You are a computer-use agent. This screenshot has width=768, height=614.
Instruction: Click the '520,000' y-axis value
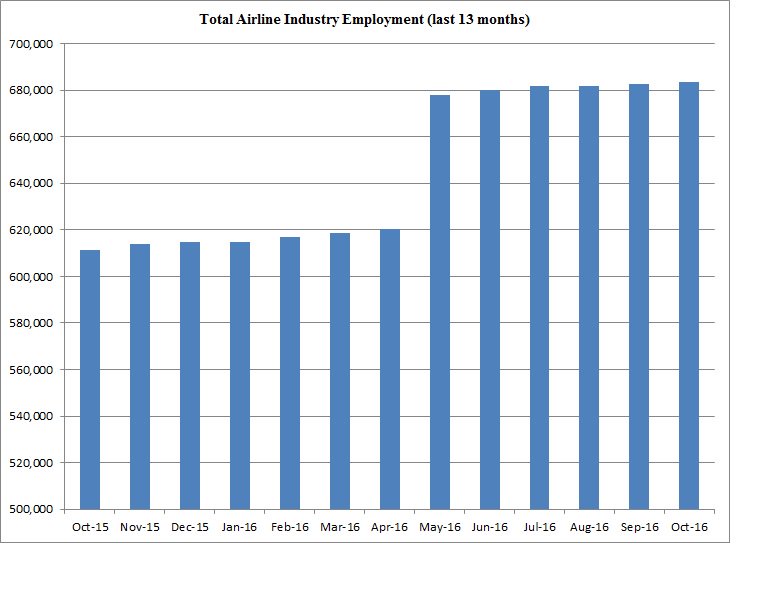31,463
